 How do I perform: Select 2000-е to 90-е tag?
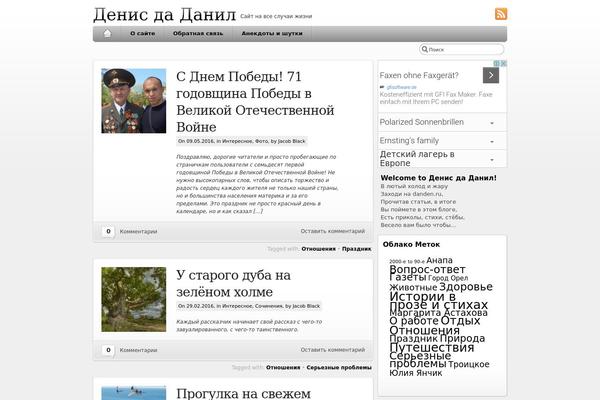[x=407, y=261]
